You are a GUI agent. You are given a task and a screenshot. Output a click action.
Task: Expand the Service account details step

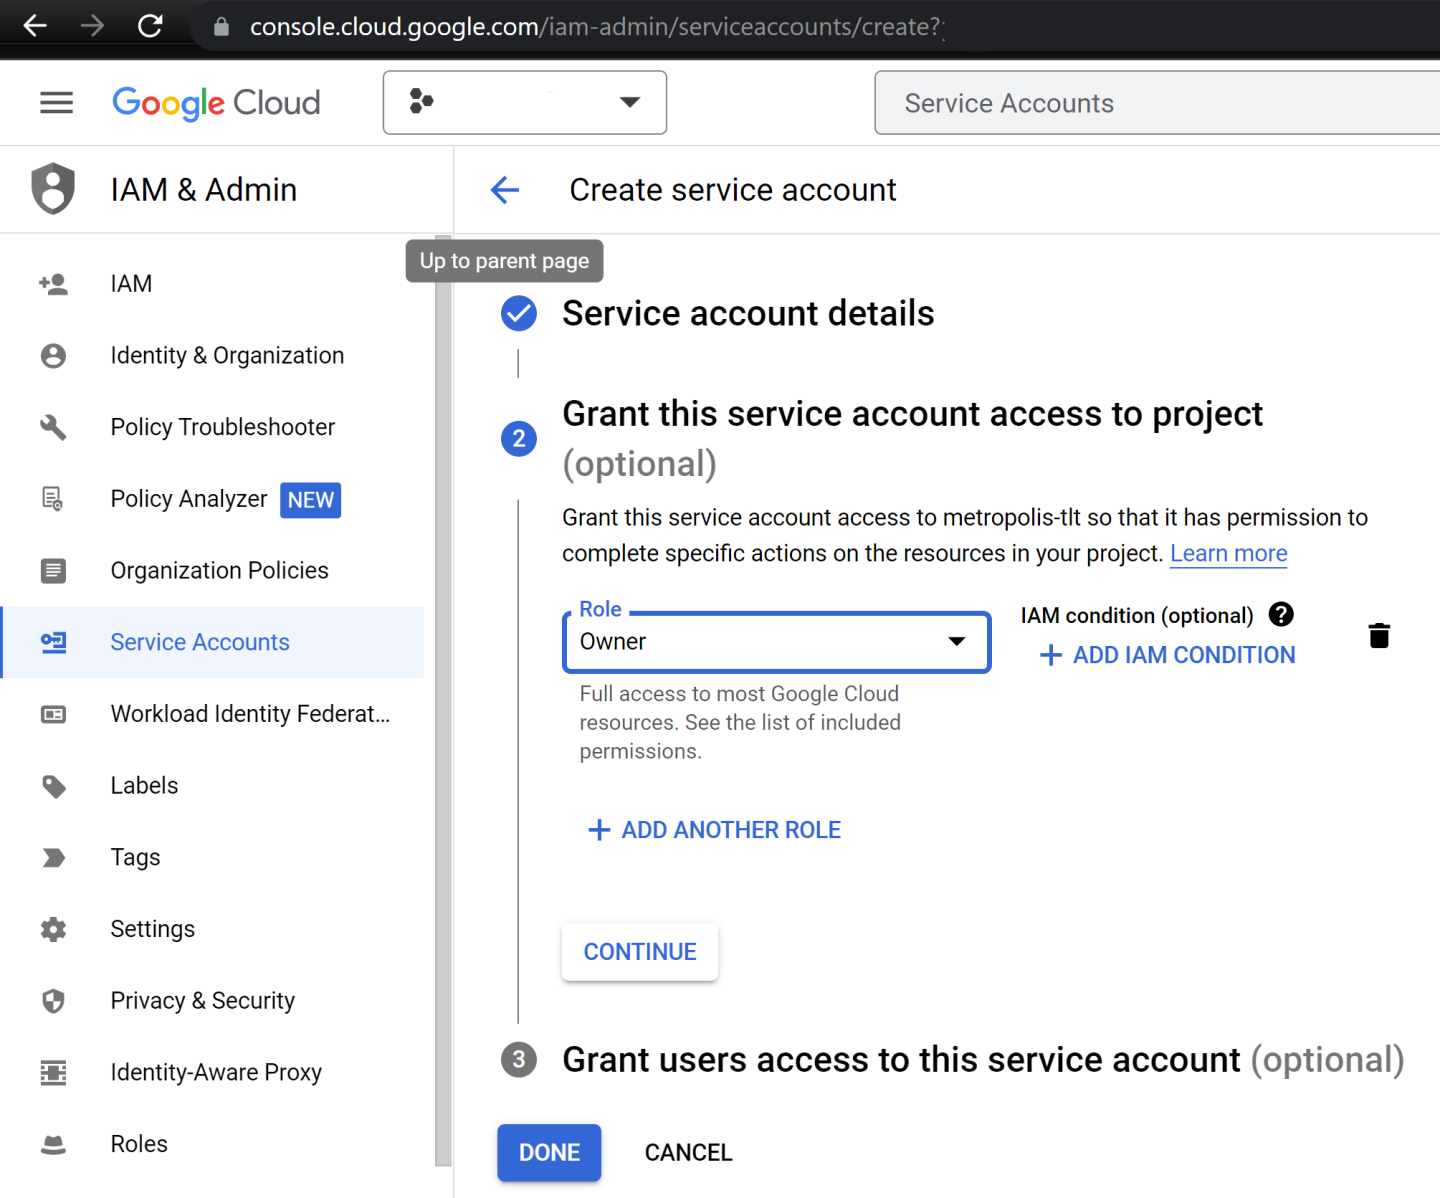747,314
